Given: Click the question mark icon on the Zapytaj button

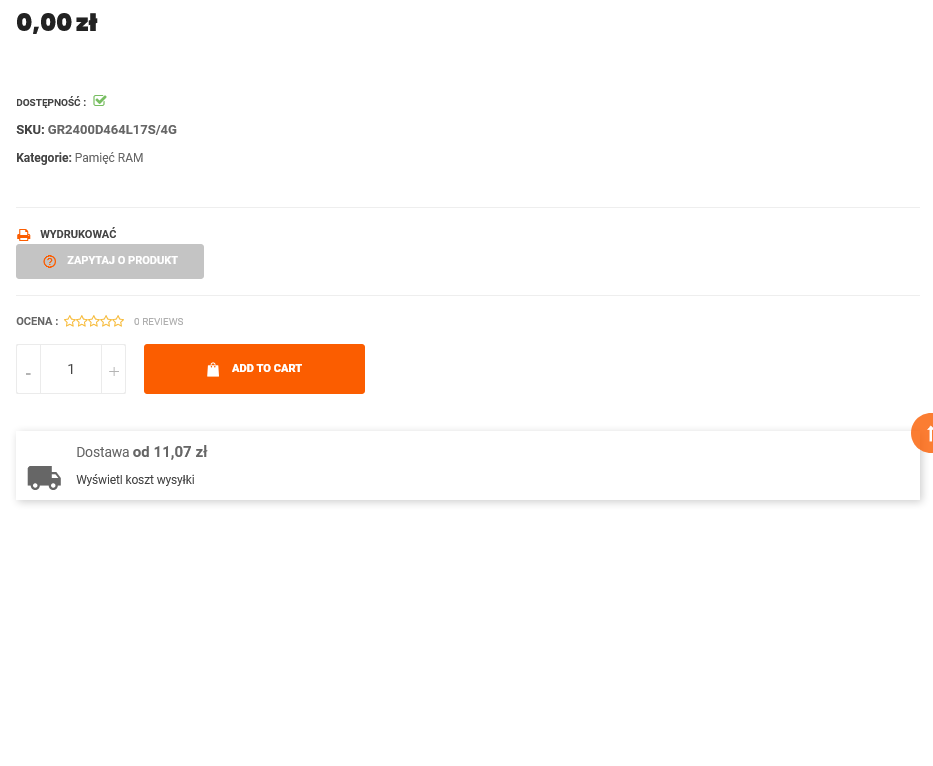Looking at the screenshot, I should tap(50, 261).
